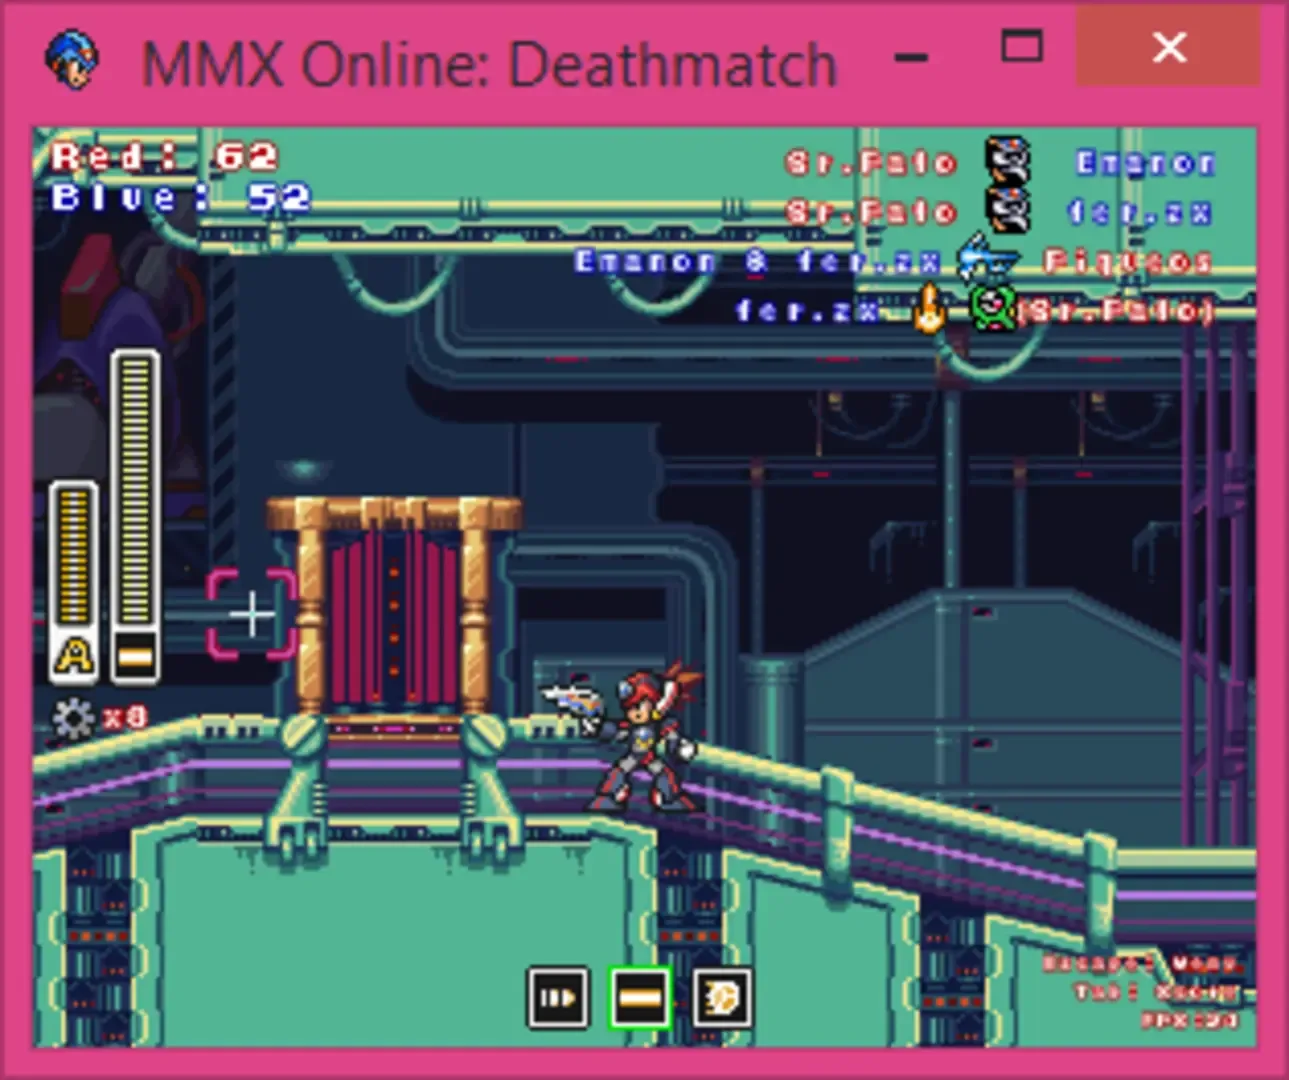Image resolution: width=1289 pixels, height=1080 pixels.
Task: Click the second helmet icon beside fer.zx
Action: coord(1008,210)
